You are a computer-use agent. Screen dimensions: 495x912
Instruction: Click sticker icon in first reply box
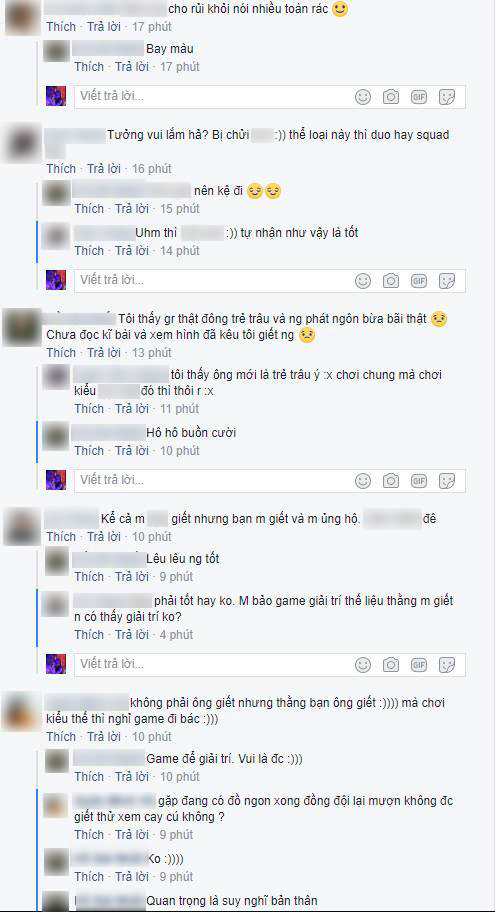447,97
